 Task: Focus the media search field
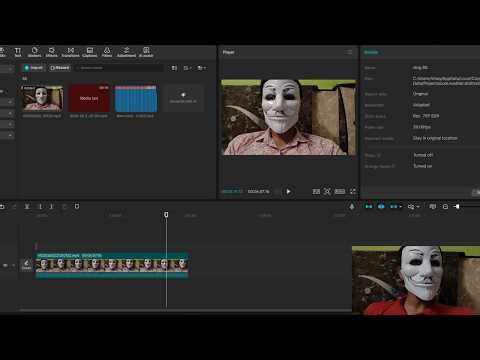click(x=119, y=68)
